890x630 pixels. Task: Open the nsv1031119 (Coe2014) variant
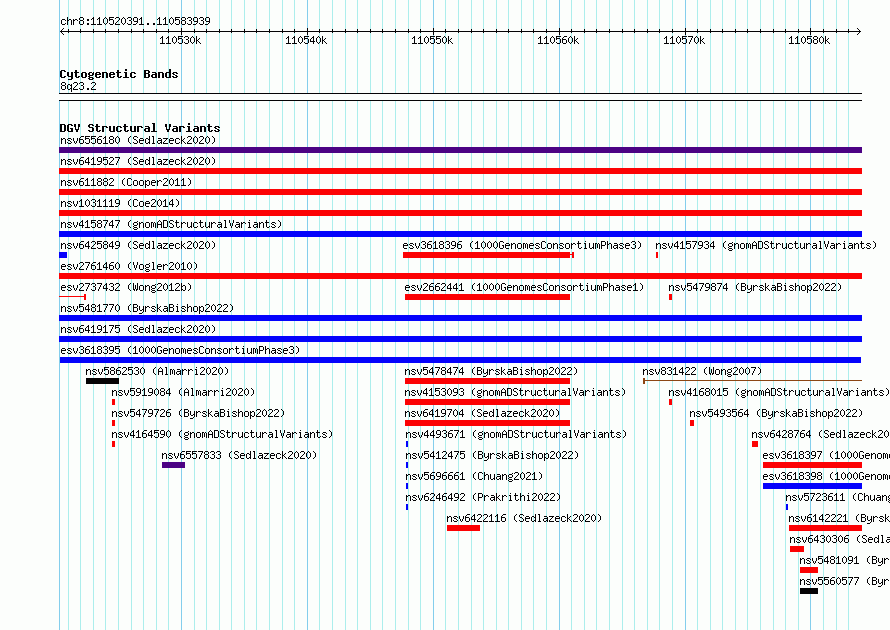120,203
